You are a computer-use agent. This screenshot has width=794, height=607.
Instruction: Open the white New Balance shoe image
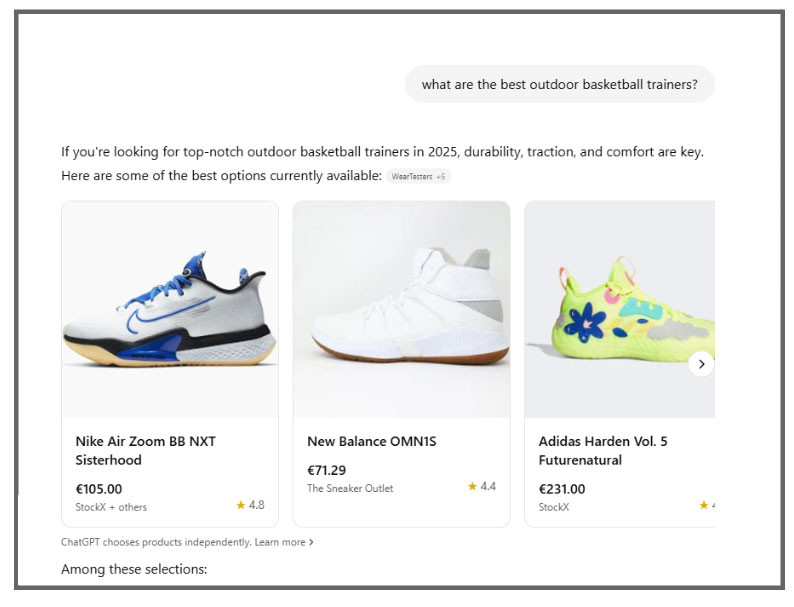401,309
